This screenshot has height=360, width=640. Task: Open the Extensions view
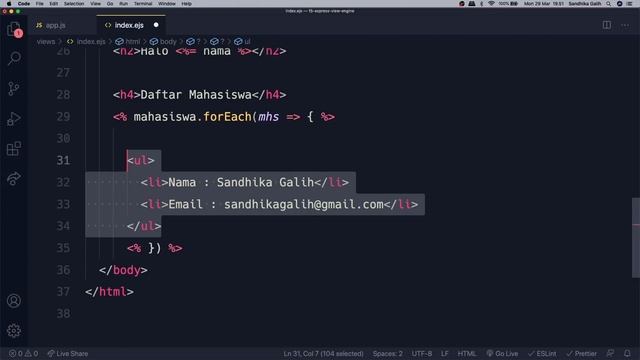14,149
